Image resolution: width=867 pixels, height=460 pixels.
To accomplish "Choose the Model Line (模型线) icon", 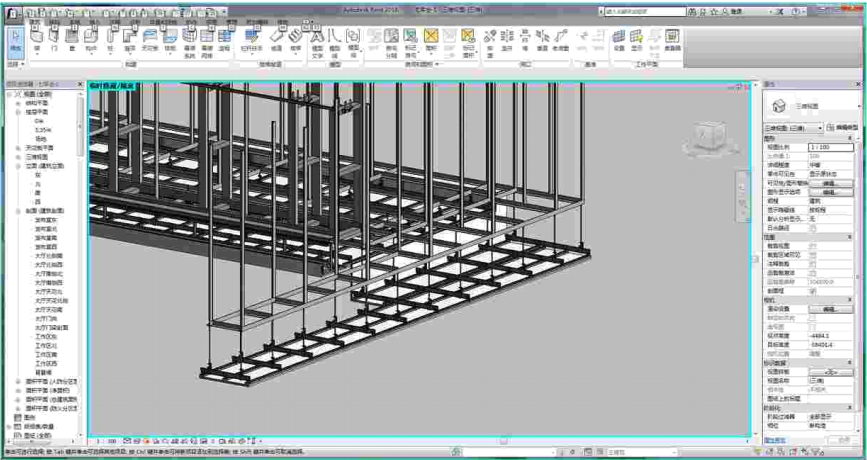I will [x=334, y=36].
